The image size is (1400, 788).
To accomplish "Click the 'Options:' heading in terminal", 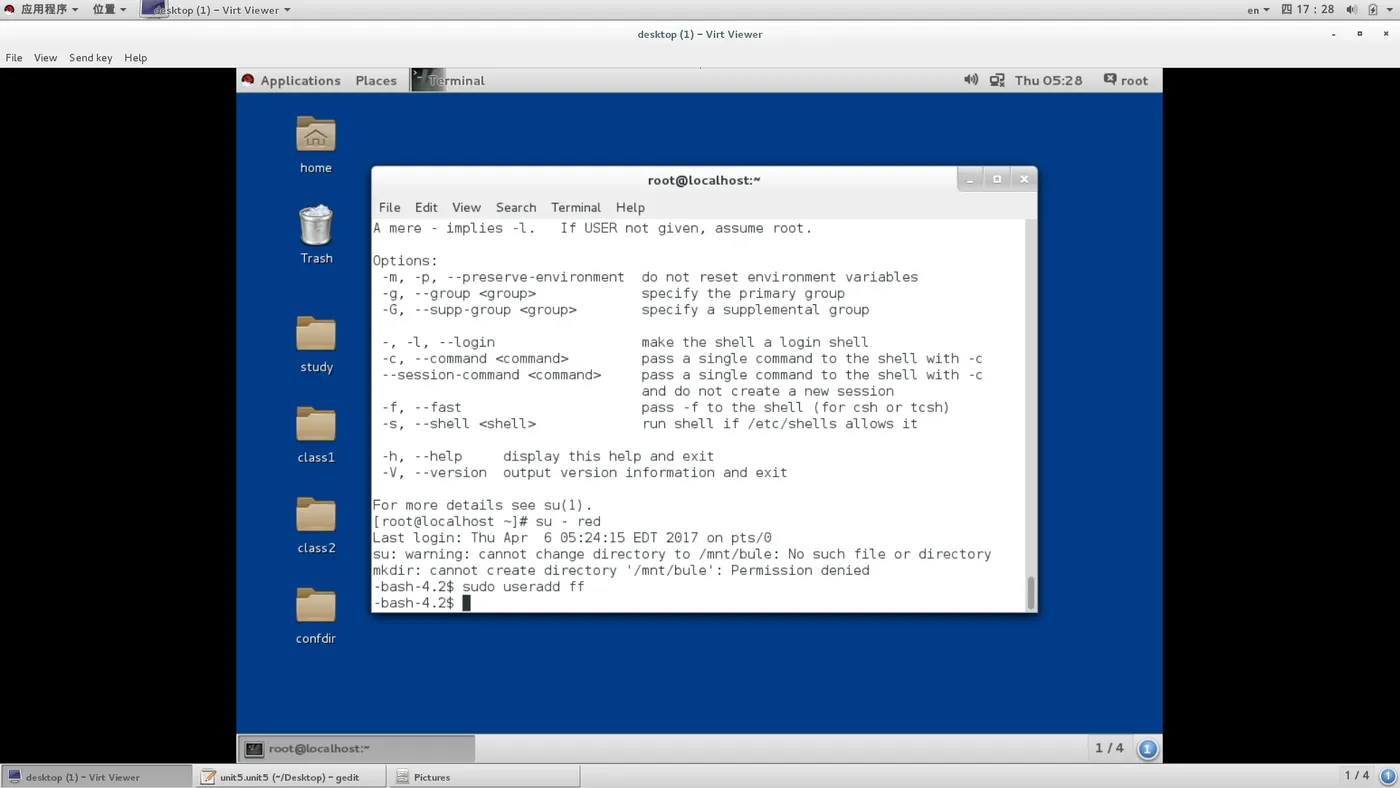I will coord(405,260).
